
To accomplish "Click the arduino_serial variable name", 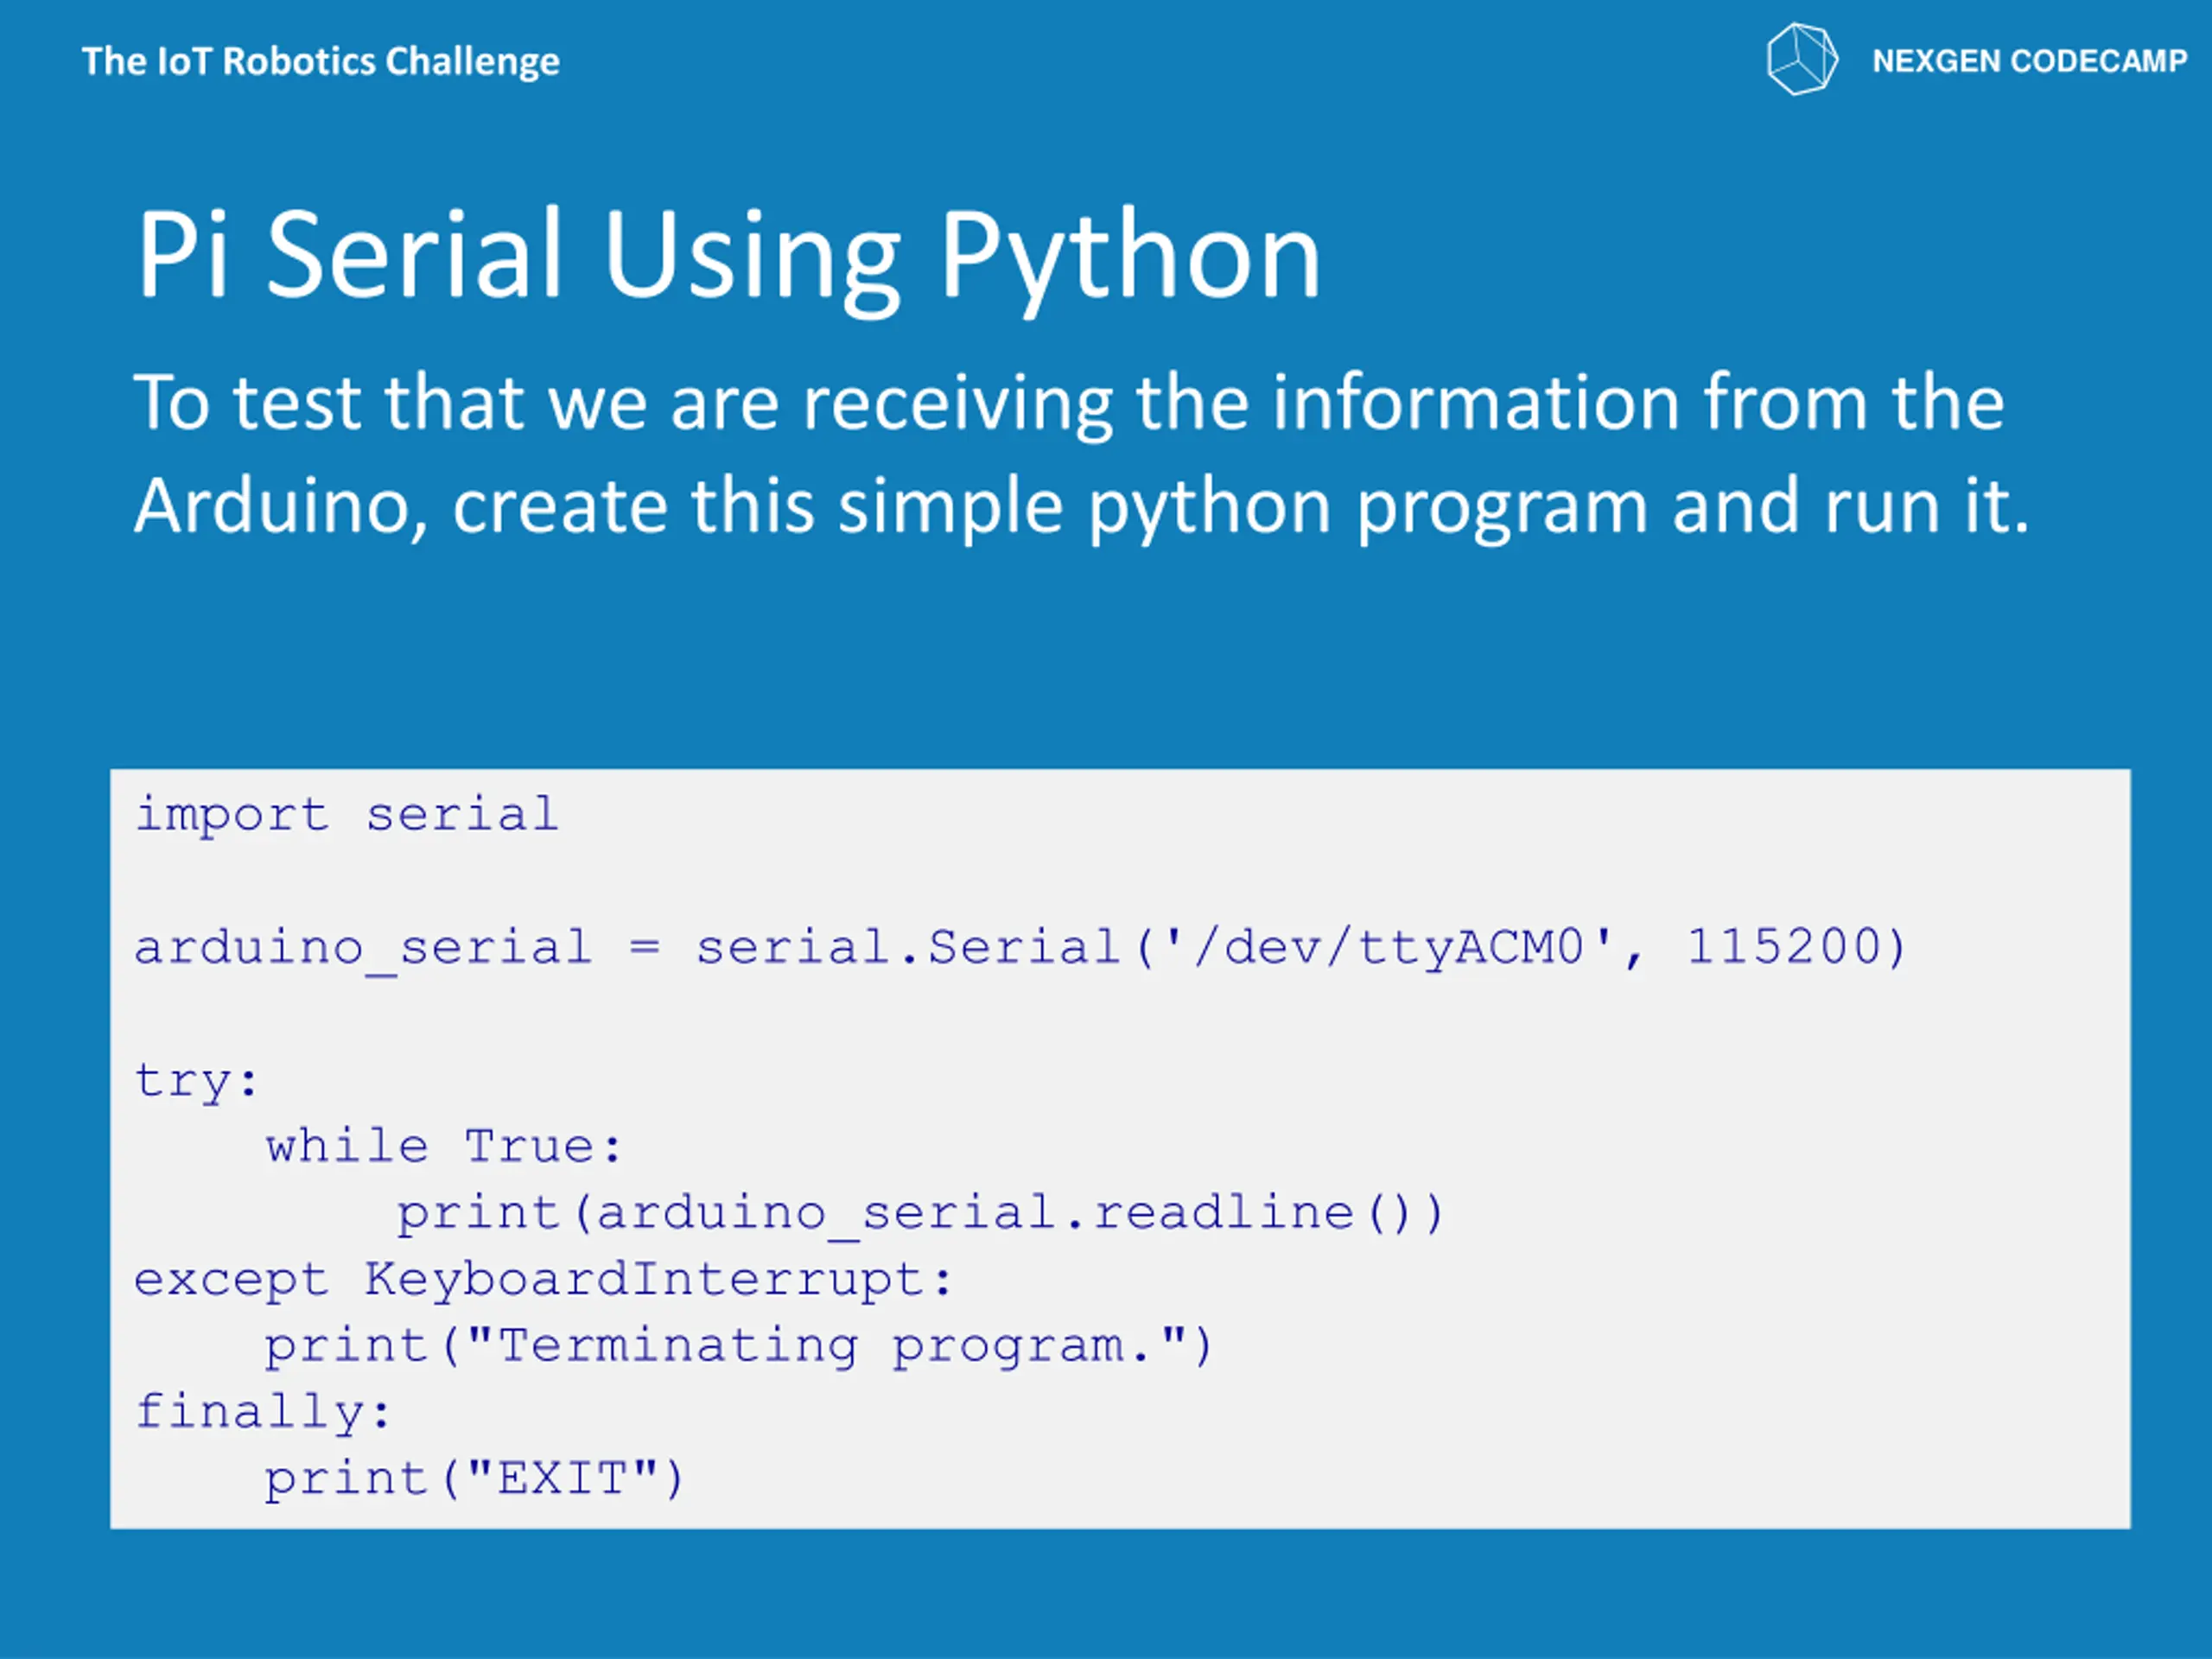I will [363, 948].
